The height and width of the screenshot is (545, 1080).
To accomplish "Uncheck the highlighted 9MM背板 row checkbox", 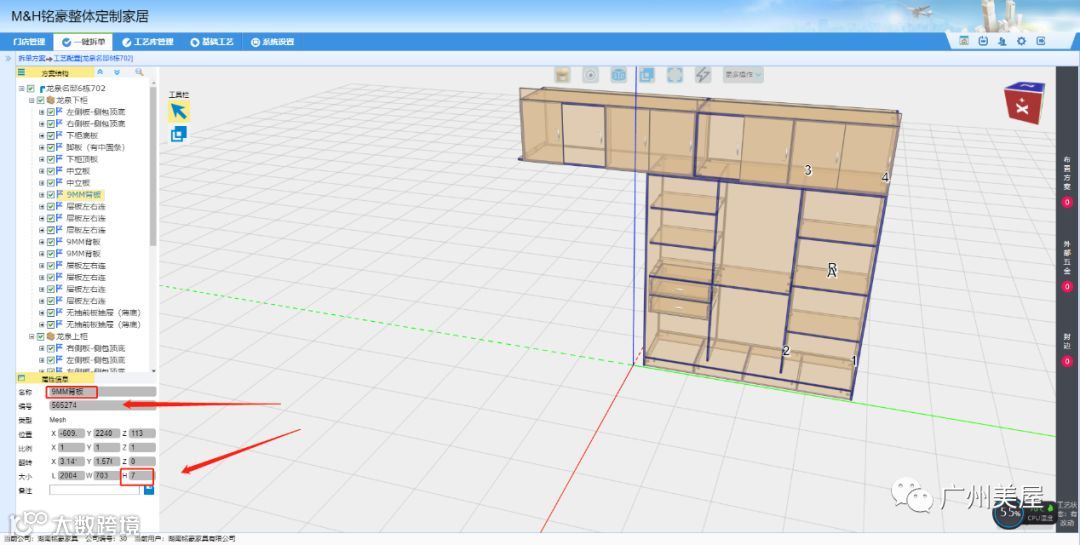I will (x=51, y=195).
